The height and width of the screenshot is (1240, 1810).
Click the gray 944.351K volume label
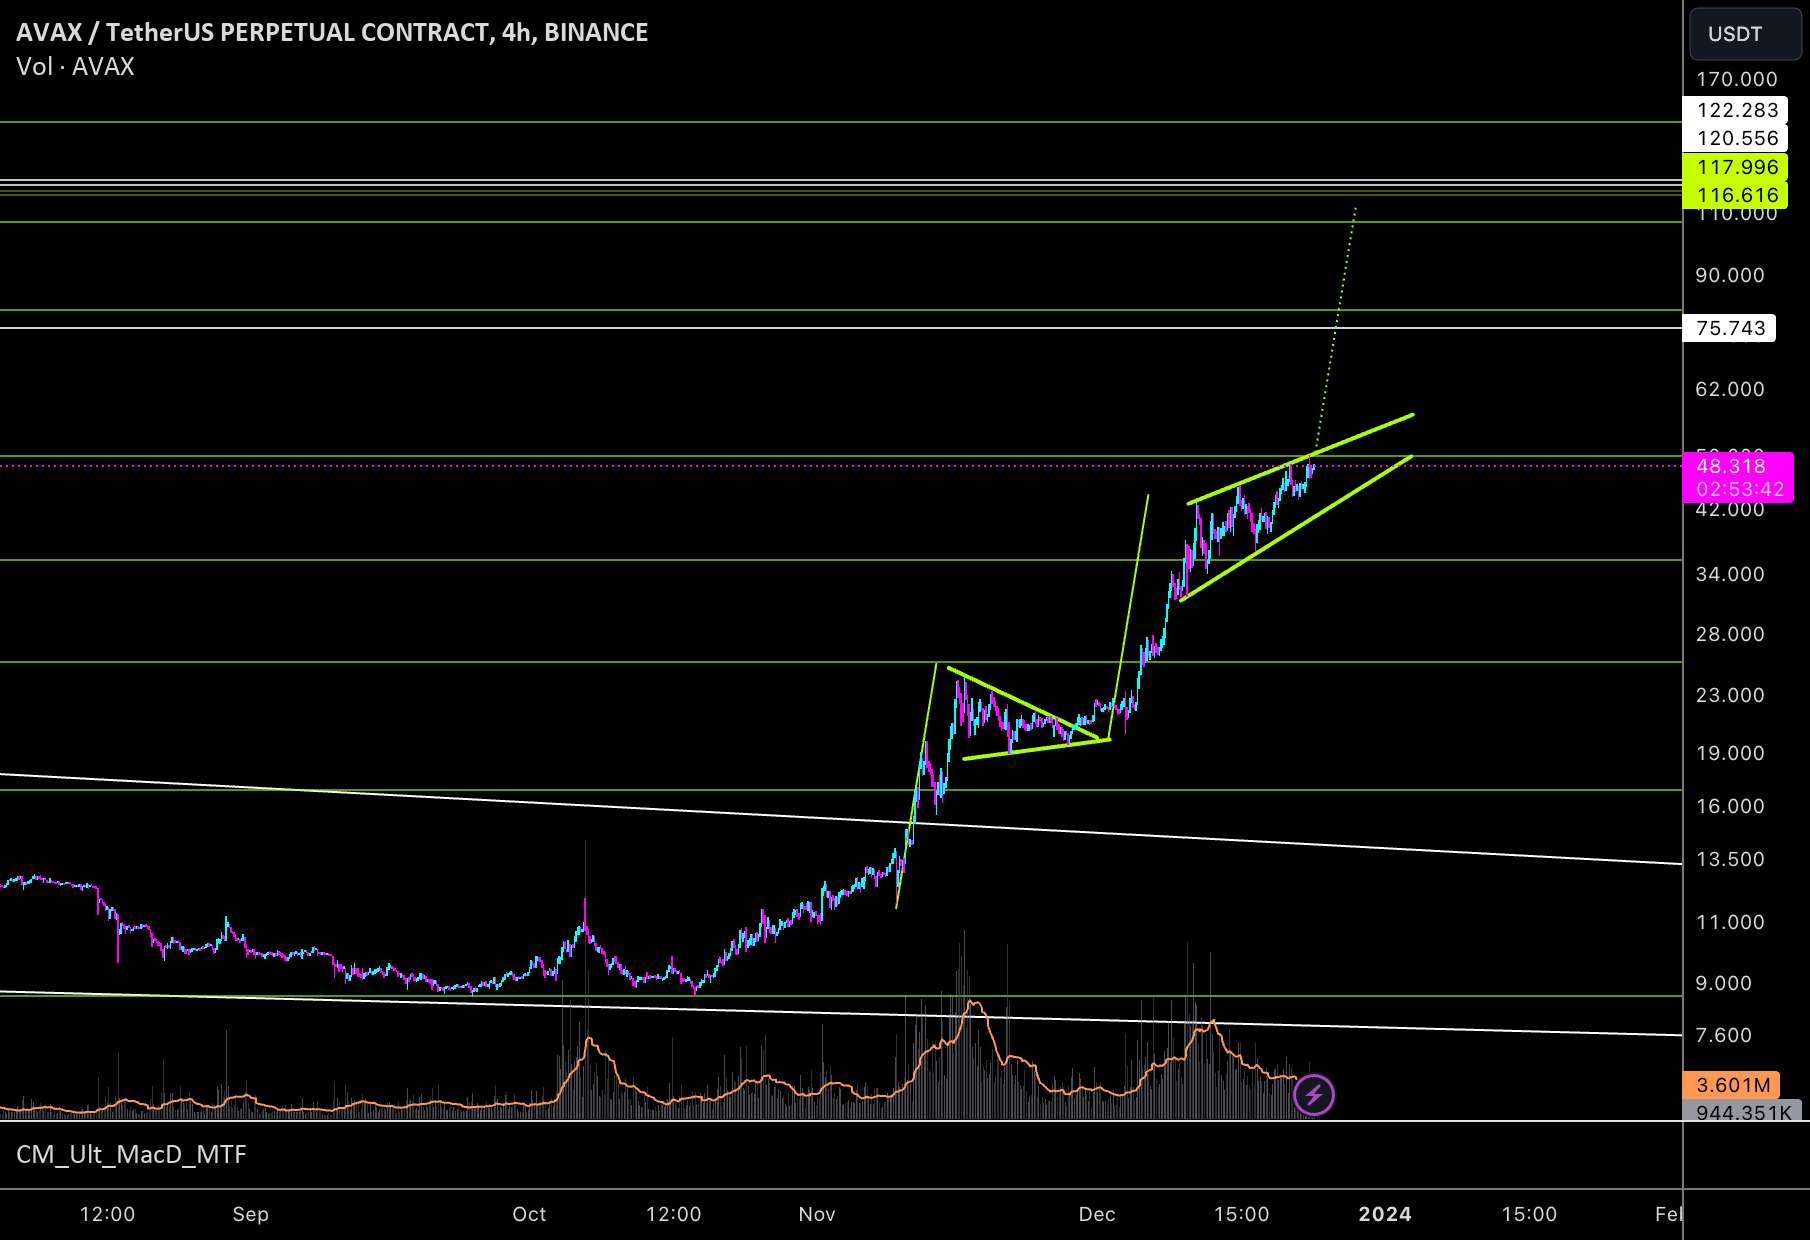1743,1112
